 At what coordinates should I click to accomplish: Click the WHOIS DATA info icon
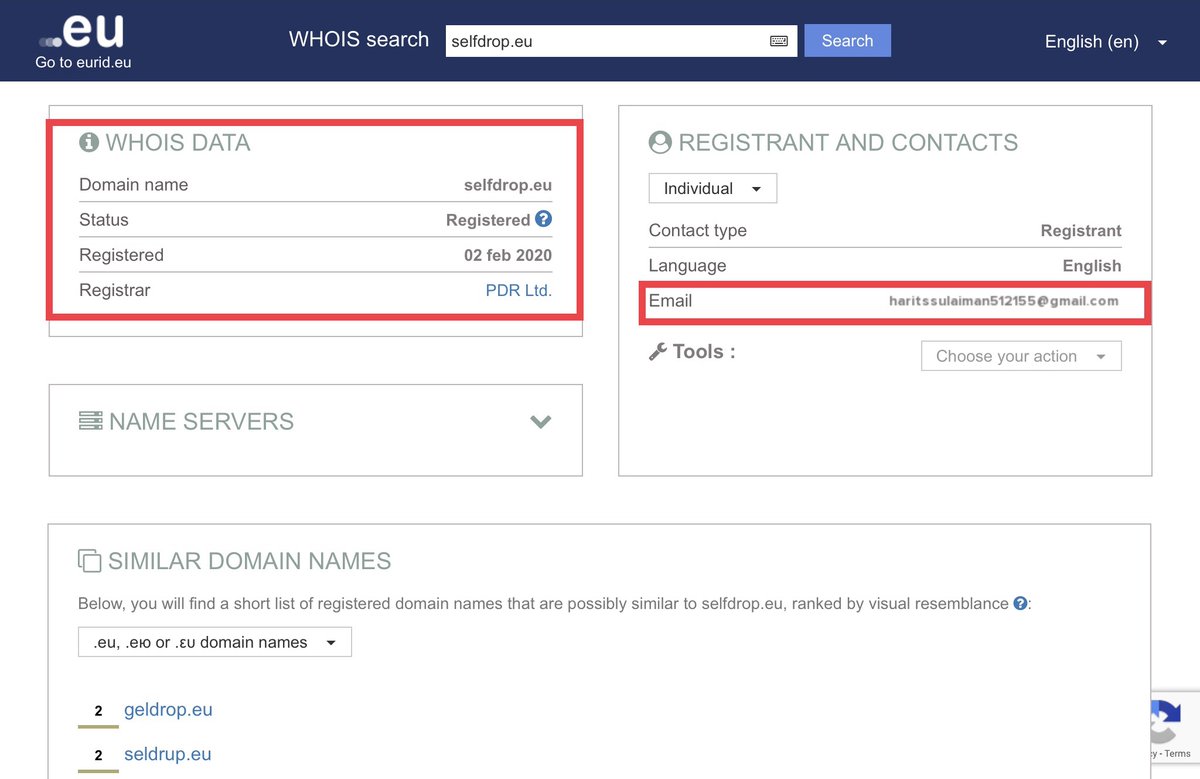coord(89,142)
